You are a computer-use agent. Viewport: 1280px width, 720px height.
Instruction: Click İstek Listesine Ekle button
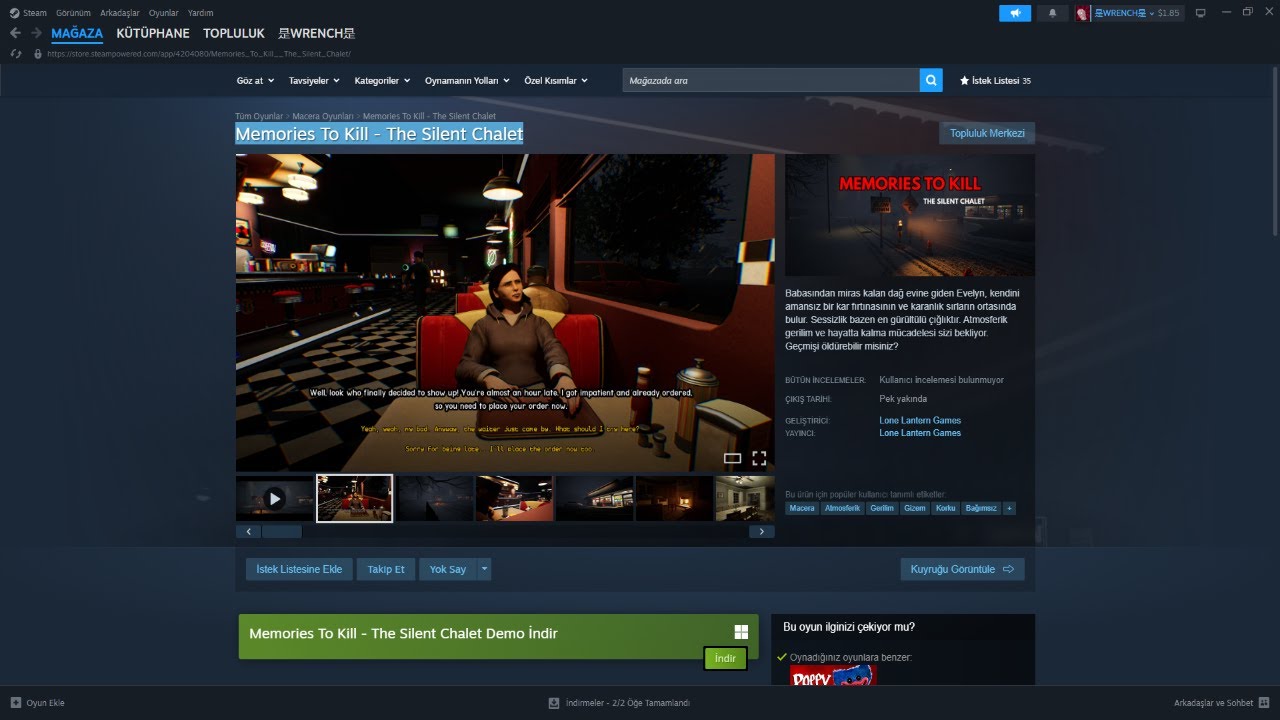pyautogui.click(x=299, y=569)
